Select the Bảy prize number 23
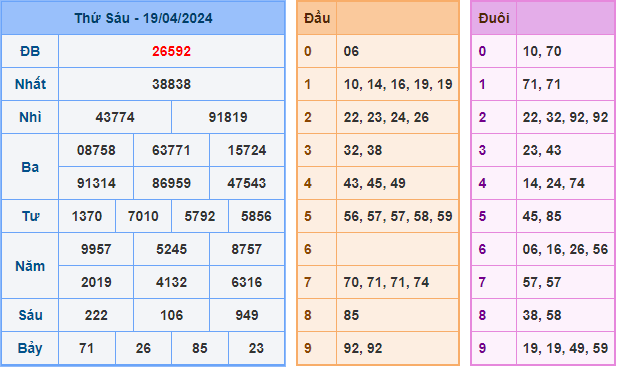 coord(256,349)
